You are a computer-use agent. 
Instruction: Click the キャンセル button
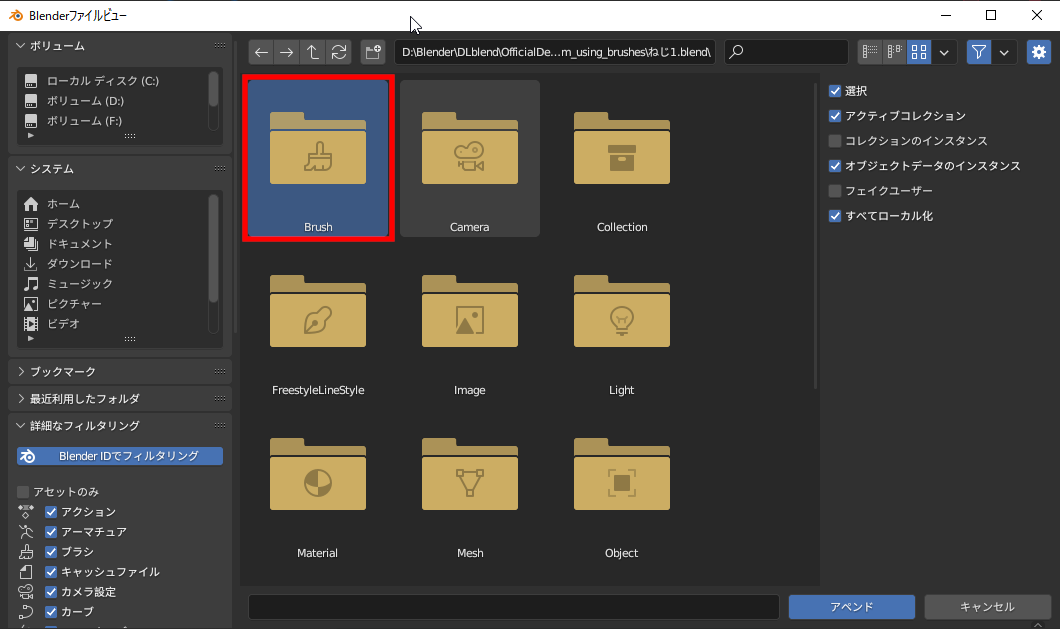pos(988,607)
